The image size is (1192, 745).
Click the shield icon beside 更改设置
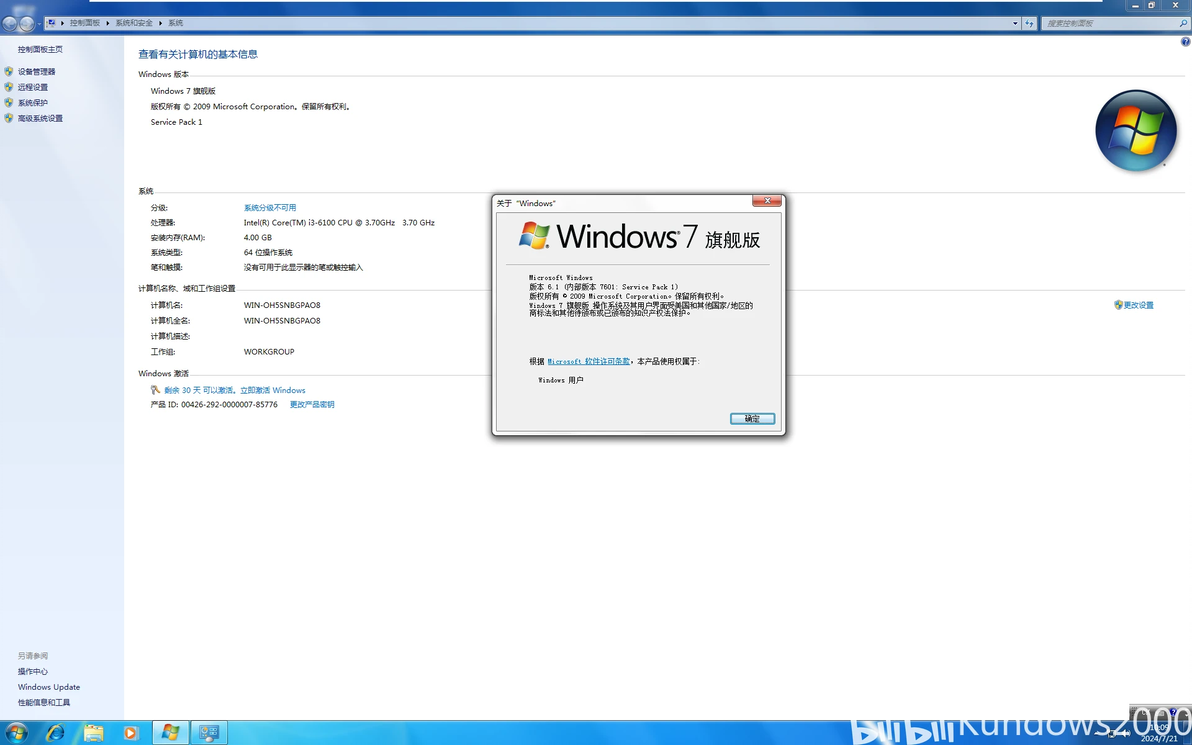tap(1118, 305)
